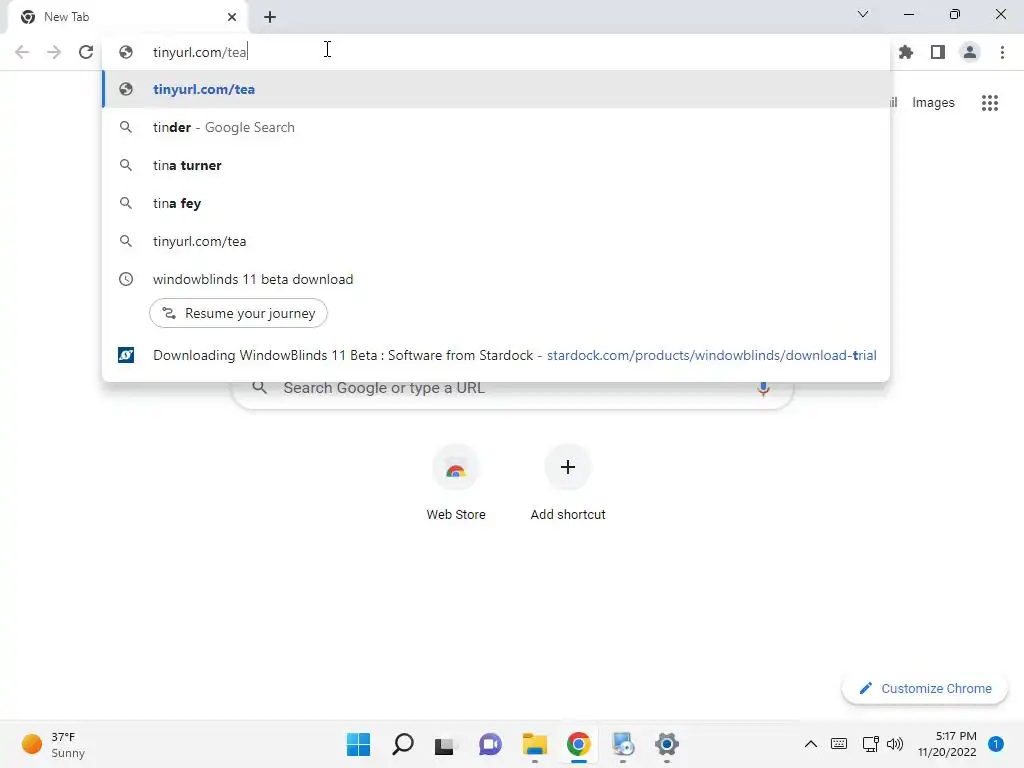Click the Resume your journey chip
1024x768 pixels.
tap(238, 313)
